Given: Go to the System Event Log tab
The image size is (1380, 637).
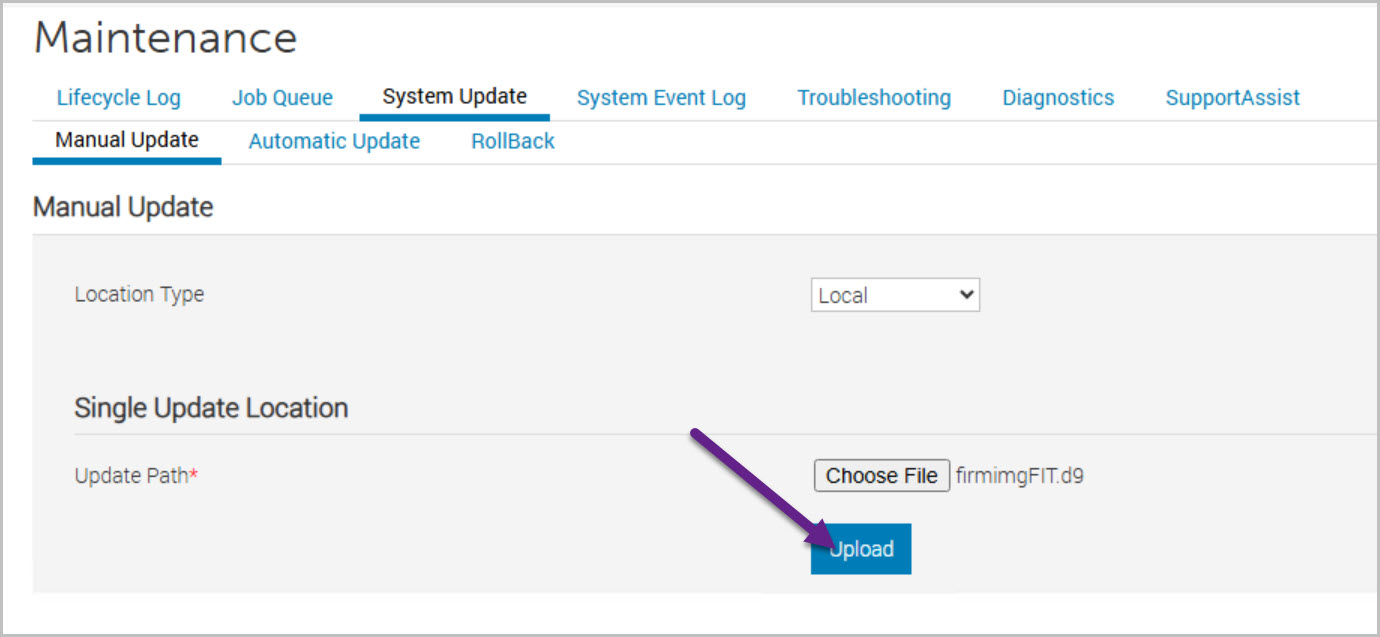Looking at the screenshot, I should click(x=661, y=98).
